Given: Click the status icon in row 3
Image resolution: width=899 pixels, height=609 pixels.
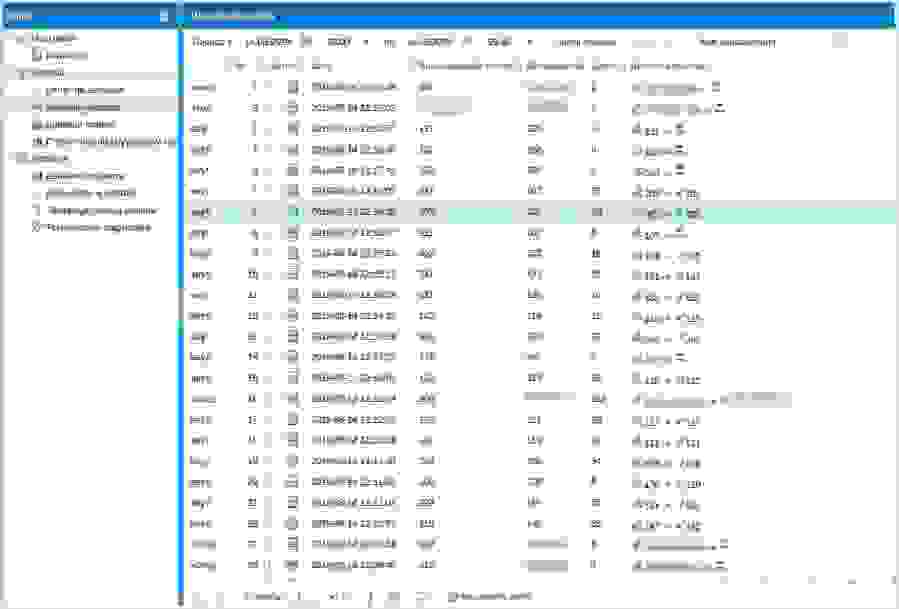Looking at the screenshot, I should tap(293, 129).
